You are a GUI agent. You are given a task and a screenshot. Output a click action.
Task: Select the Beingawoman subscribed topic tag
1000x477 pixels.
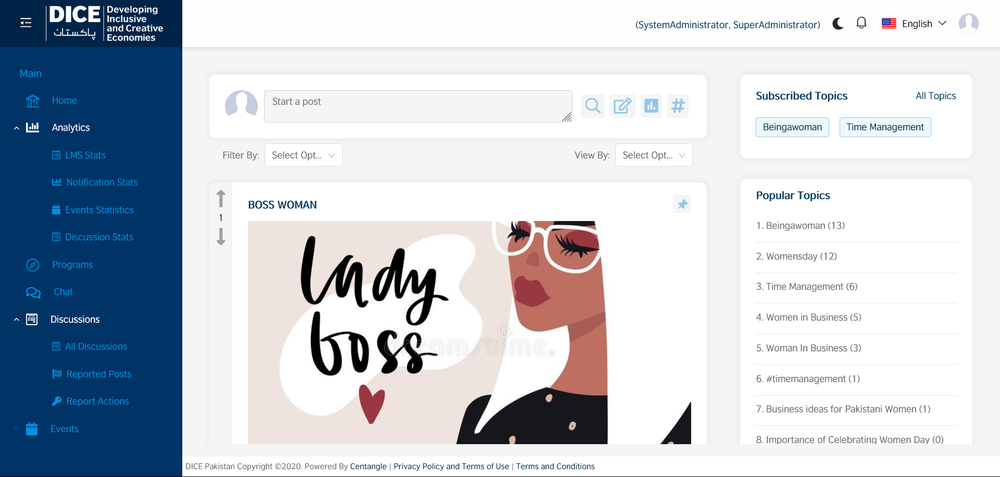[x=792, y=127]
